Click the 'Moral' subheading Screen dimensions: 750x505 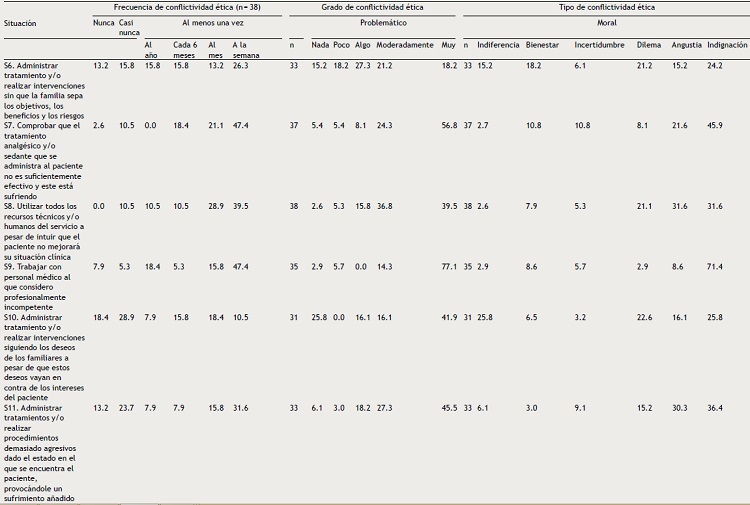(x=607, y=22)
